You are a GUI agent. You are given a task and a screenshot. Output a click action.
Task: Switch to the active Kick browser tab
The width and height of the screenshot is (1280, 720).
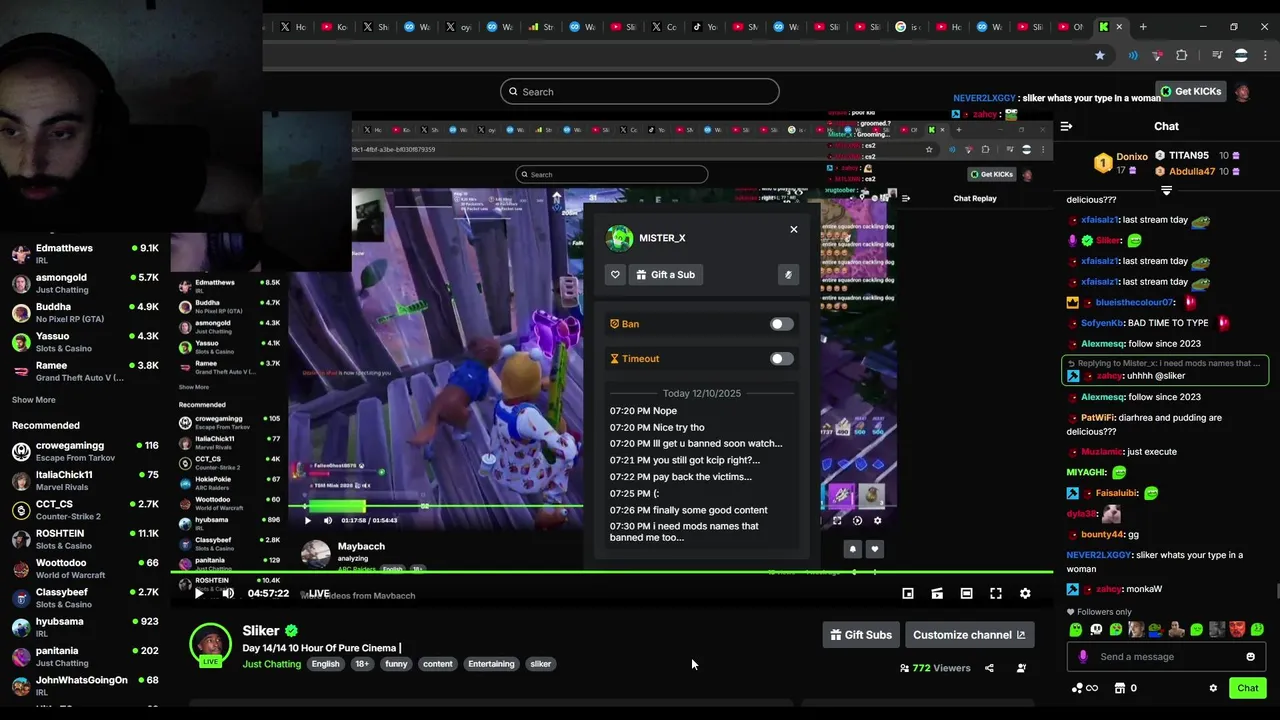click(1103, 27)
